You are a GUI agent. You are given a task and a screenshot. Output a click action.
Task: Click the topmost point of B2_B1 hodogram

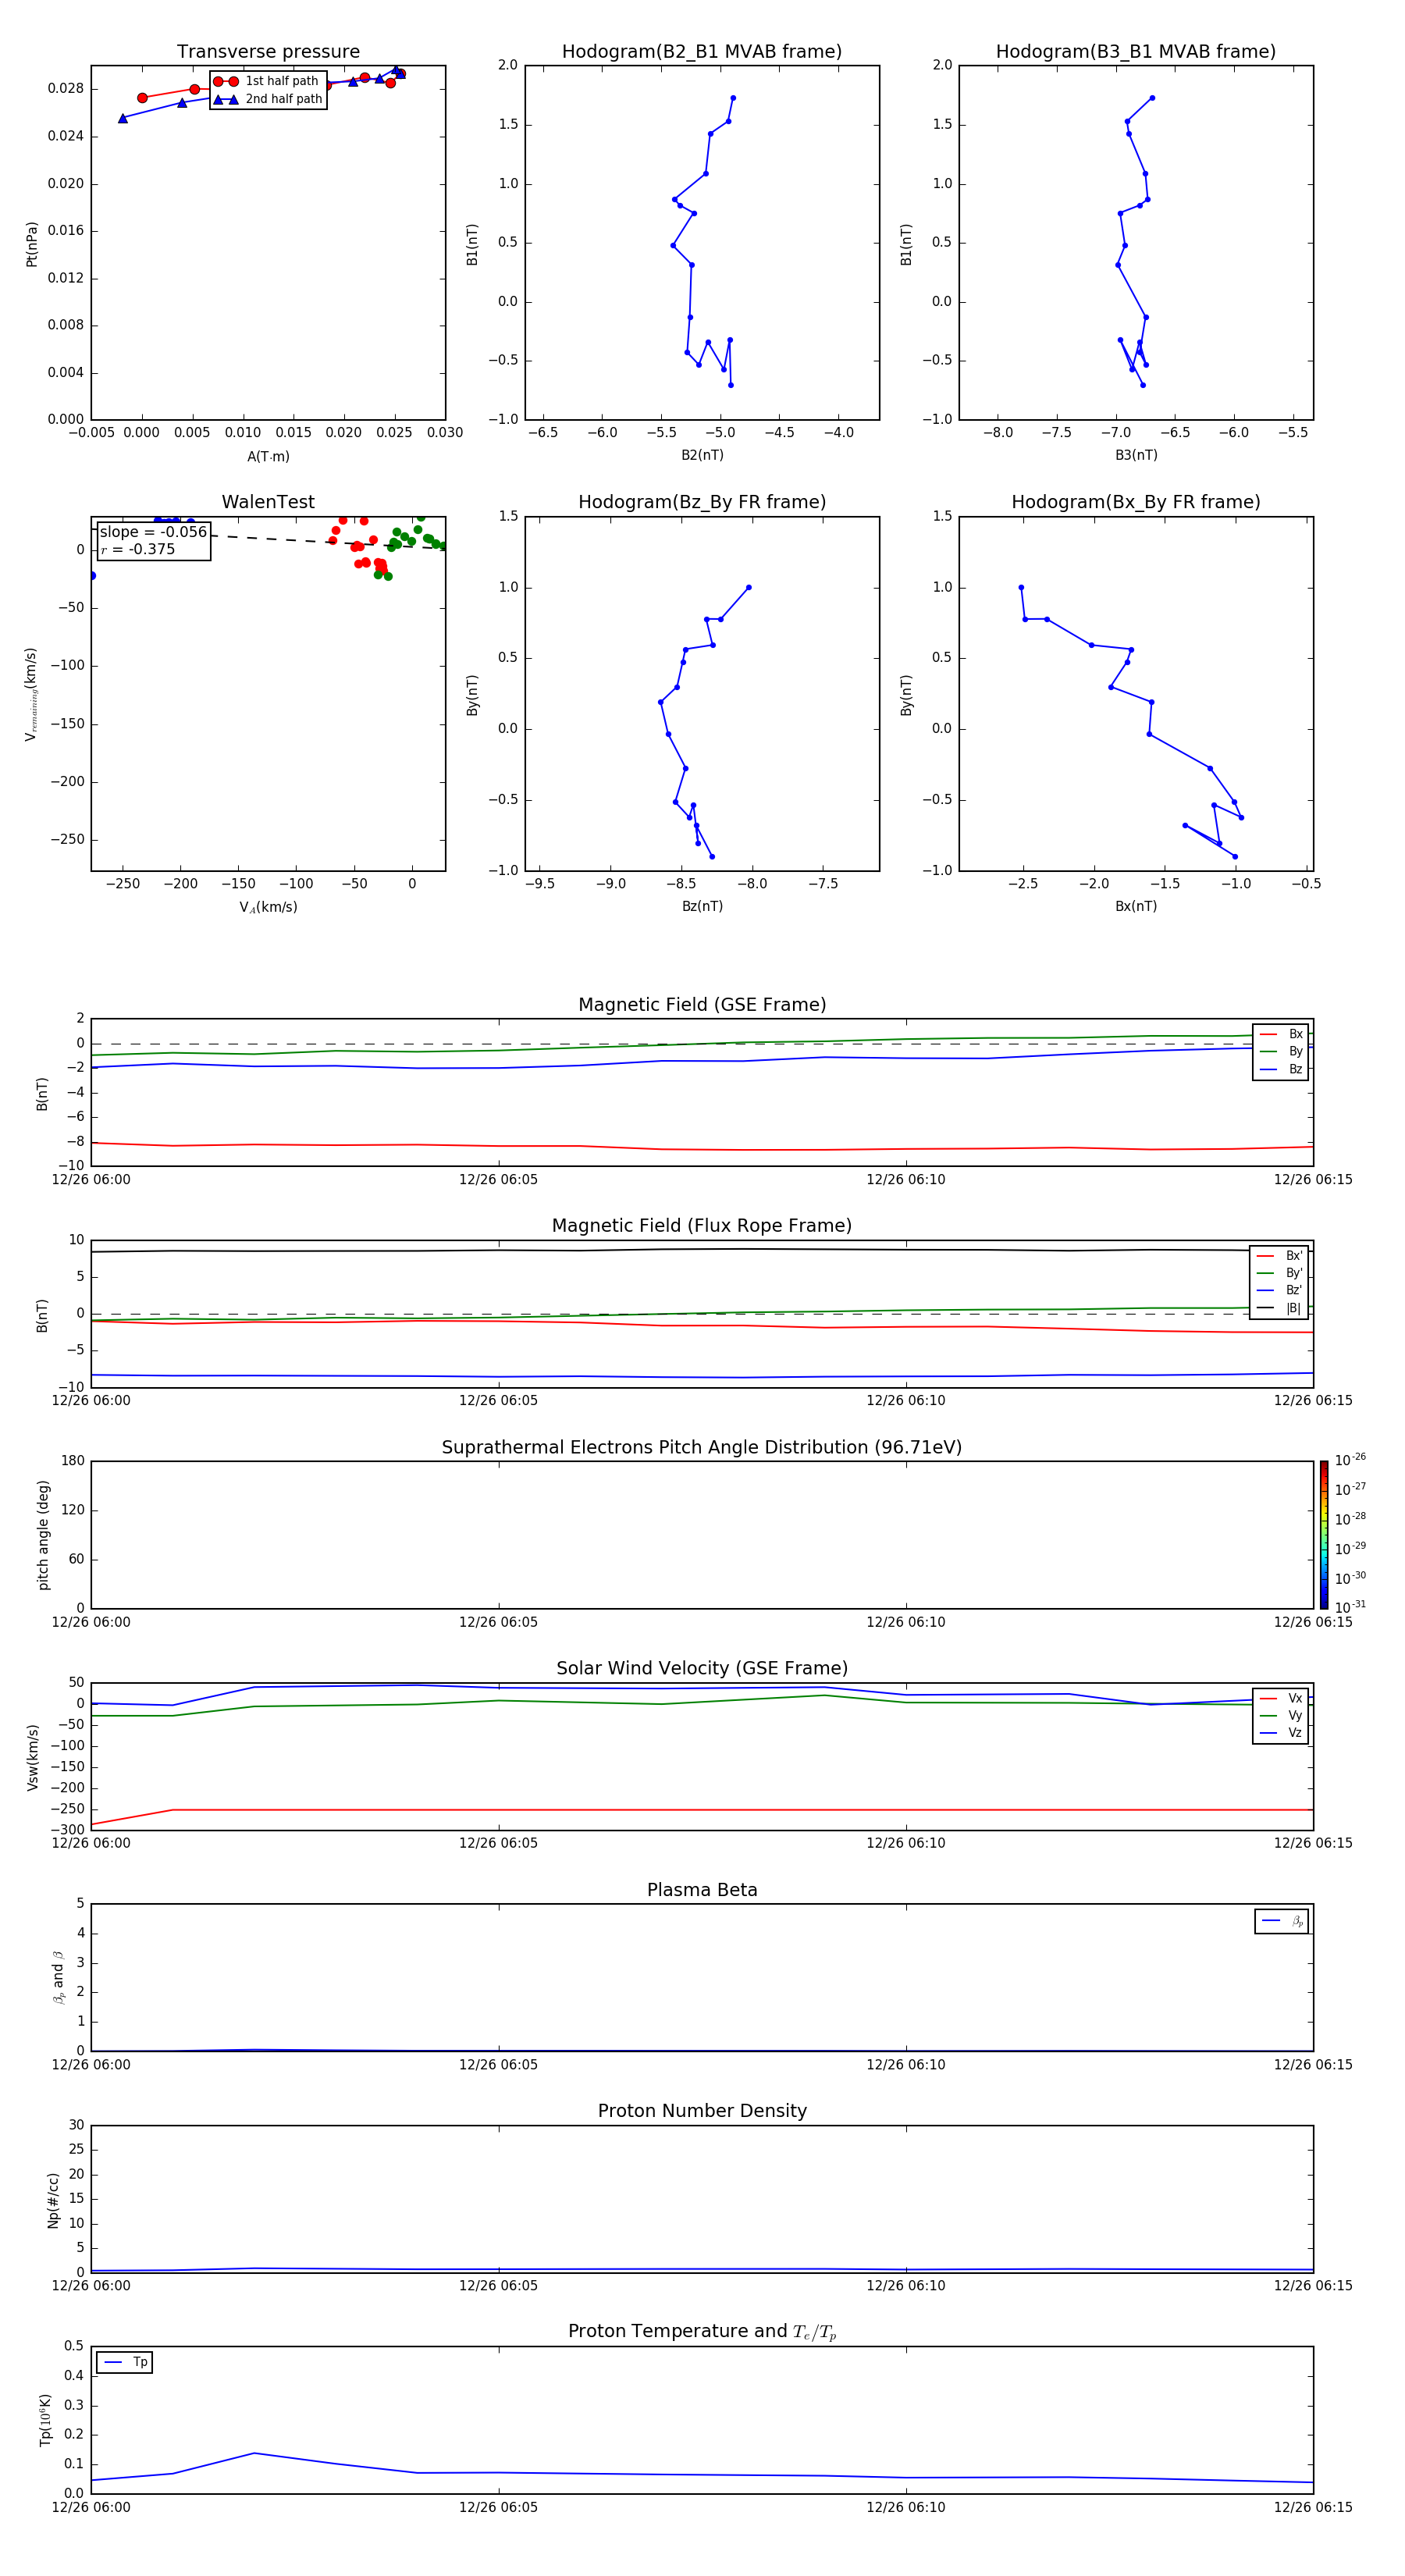(x=733, y=98)
